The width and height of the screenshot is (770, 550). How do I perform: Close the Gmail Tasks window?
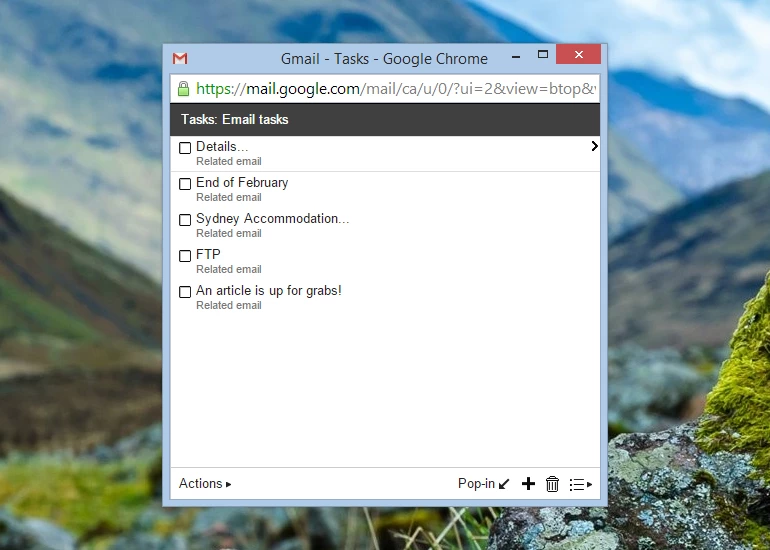tap(578, 55)
